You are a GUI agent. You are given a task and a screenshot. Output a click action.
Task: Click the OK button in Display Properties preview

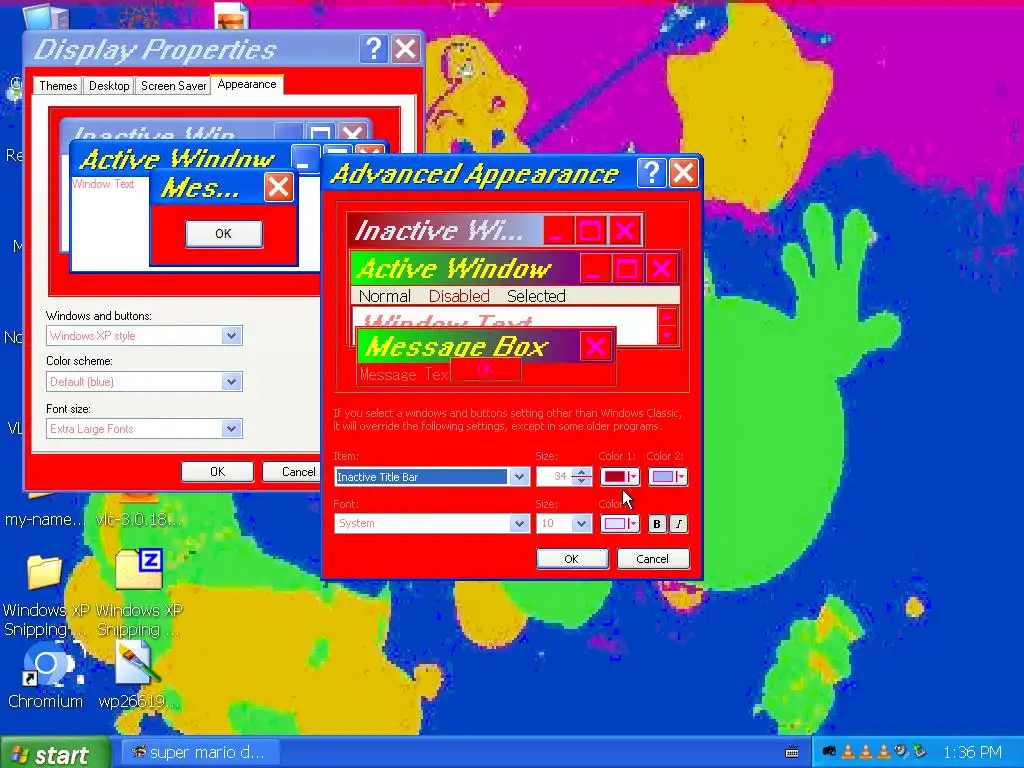click(224, 234)
